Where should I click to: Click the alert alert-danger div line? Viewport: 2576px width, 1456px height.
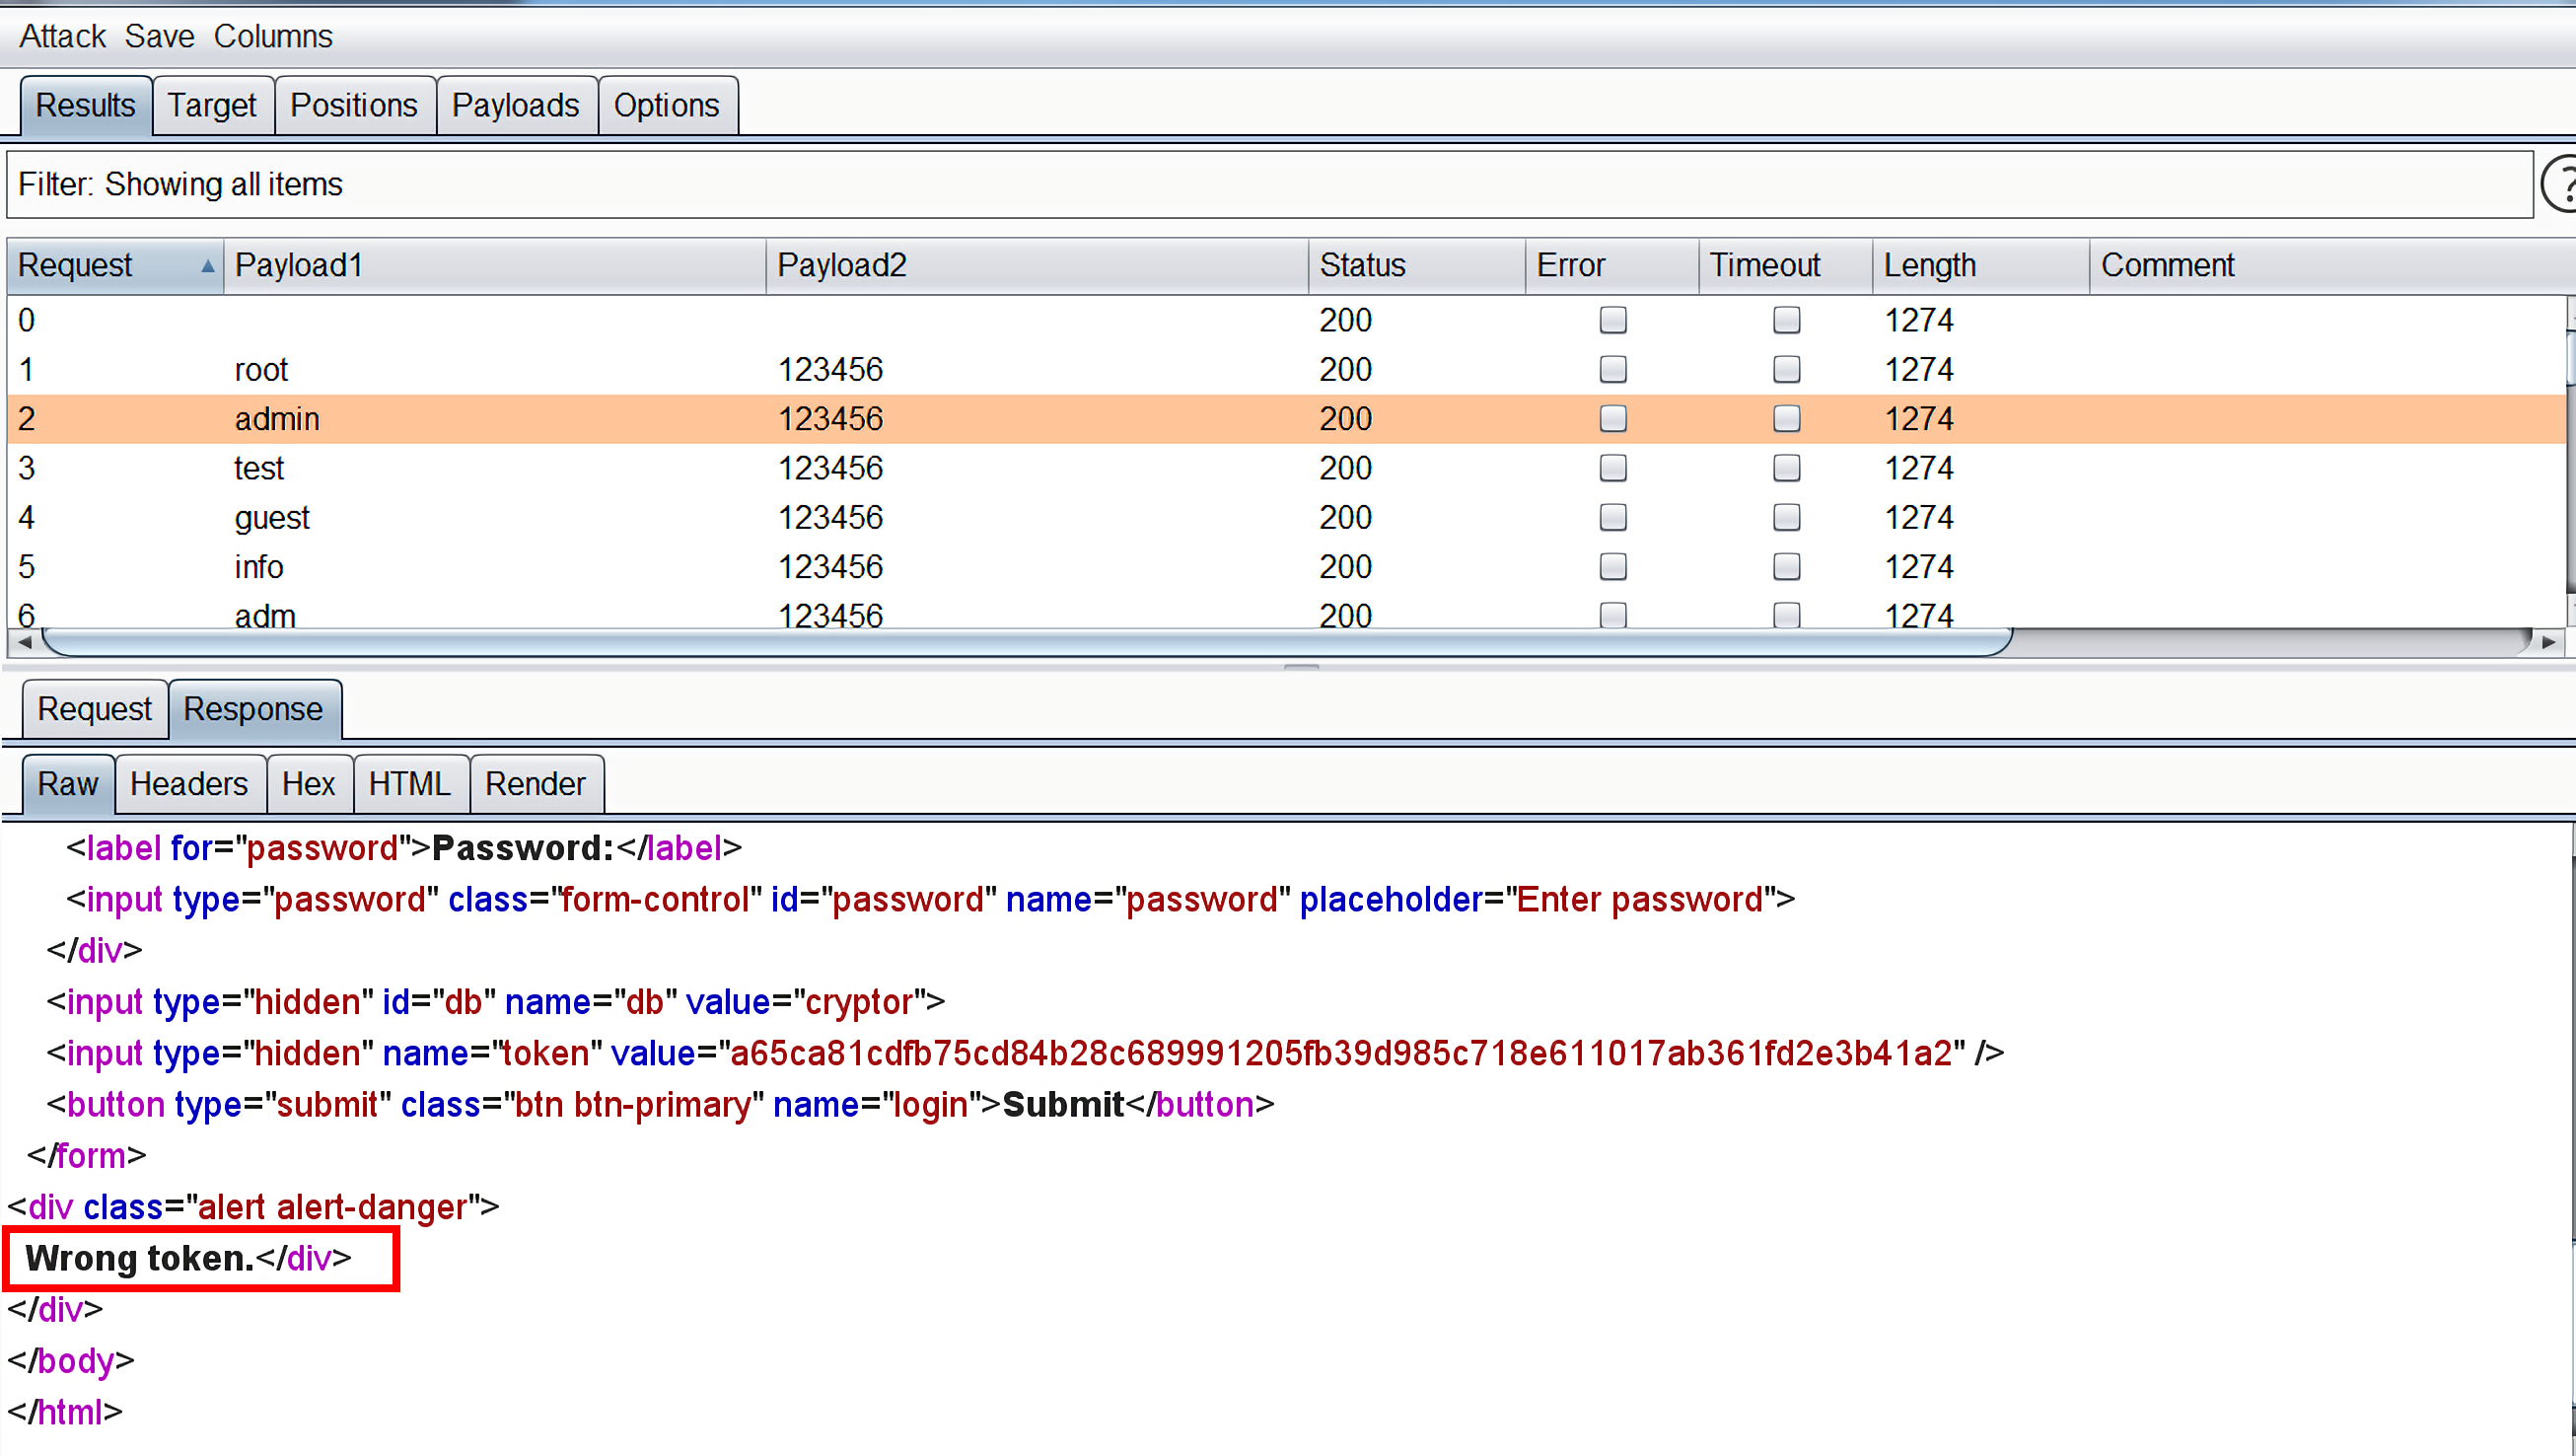[254, 1207]
